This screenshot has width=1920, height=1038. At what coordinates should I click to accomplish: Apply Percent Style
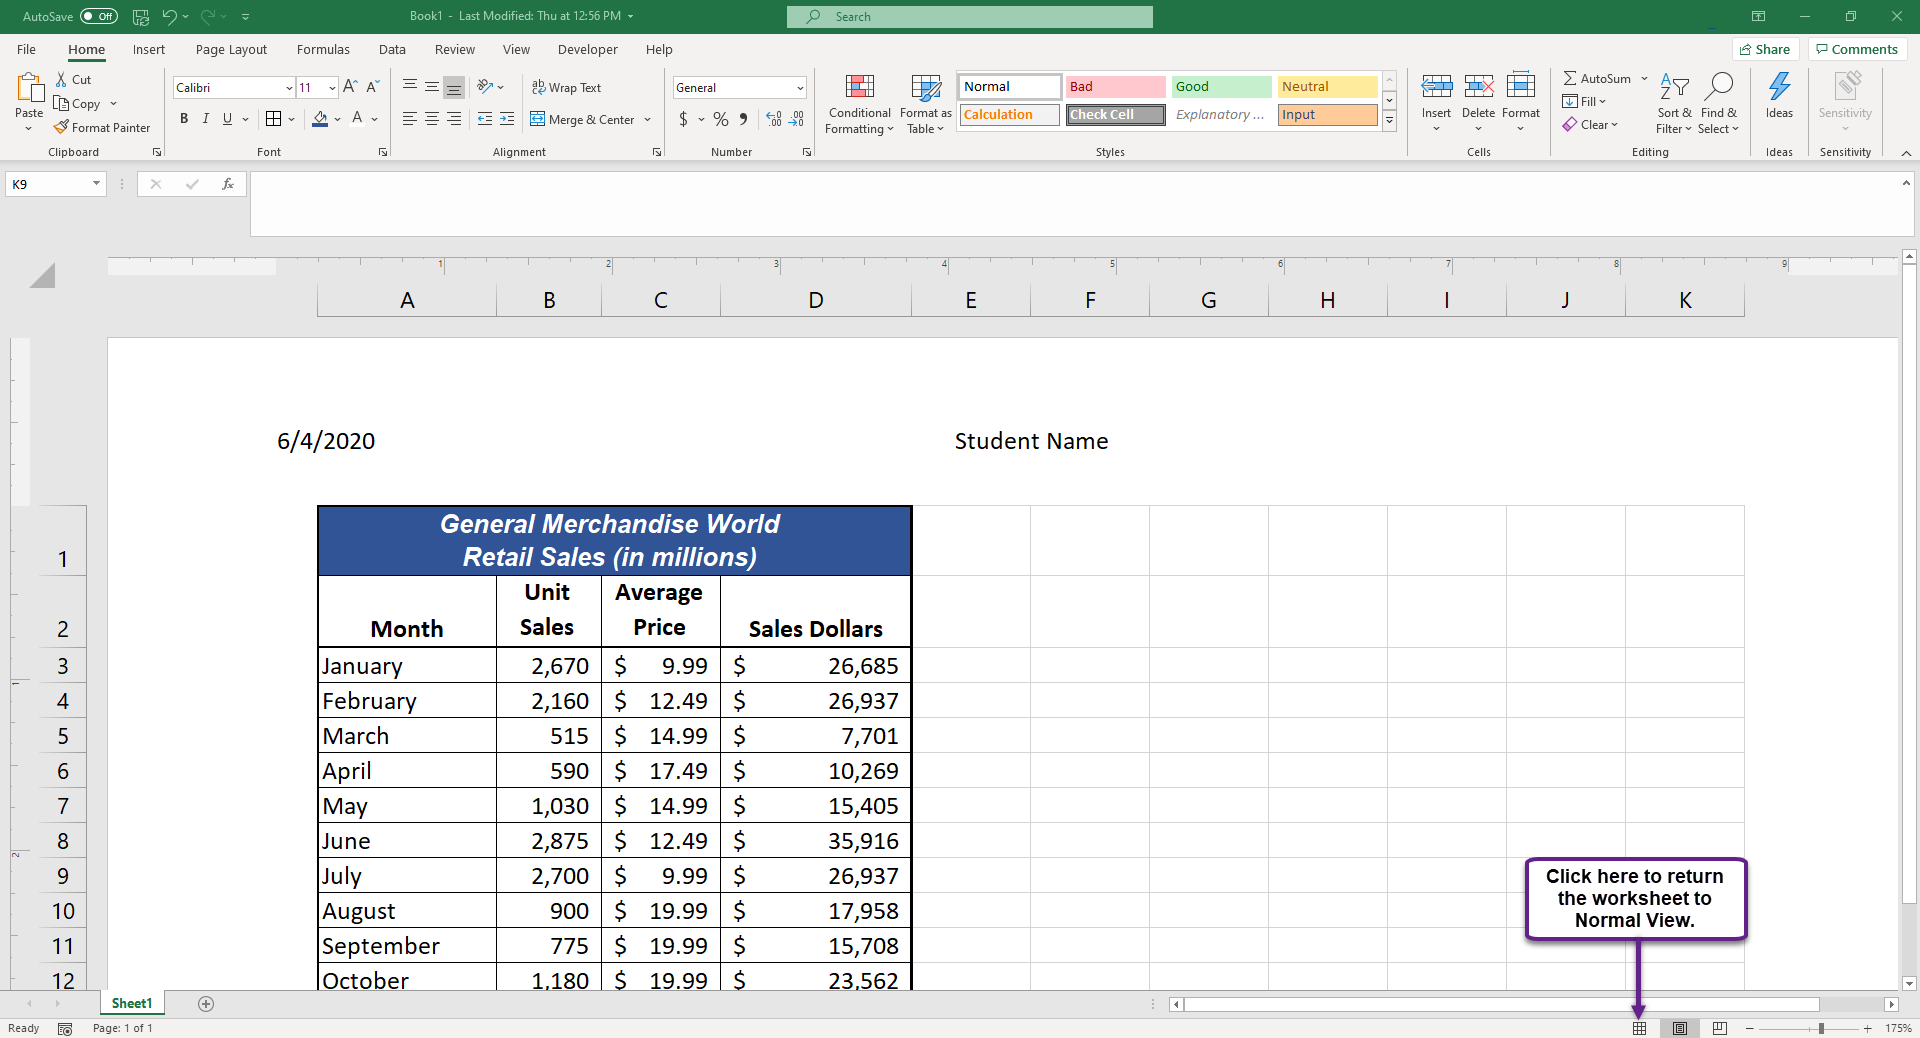(721, 119)
